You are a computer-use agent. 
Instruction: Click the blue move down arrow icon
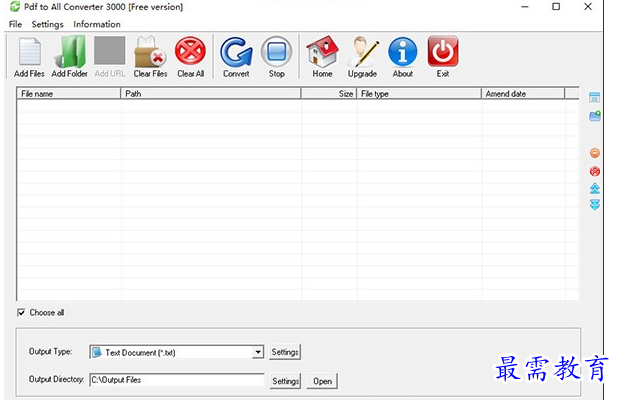pos(595,205)
